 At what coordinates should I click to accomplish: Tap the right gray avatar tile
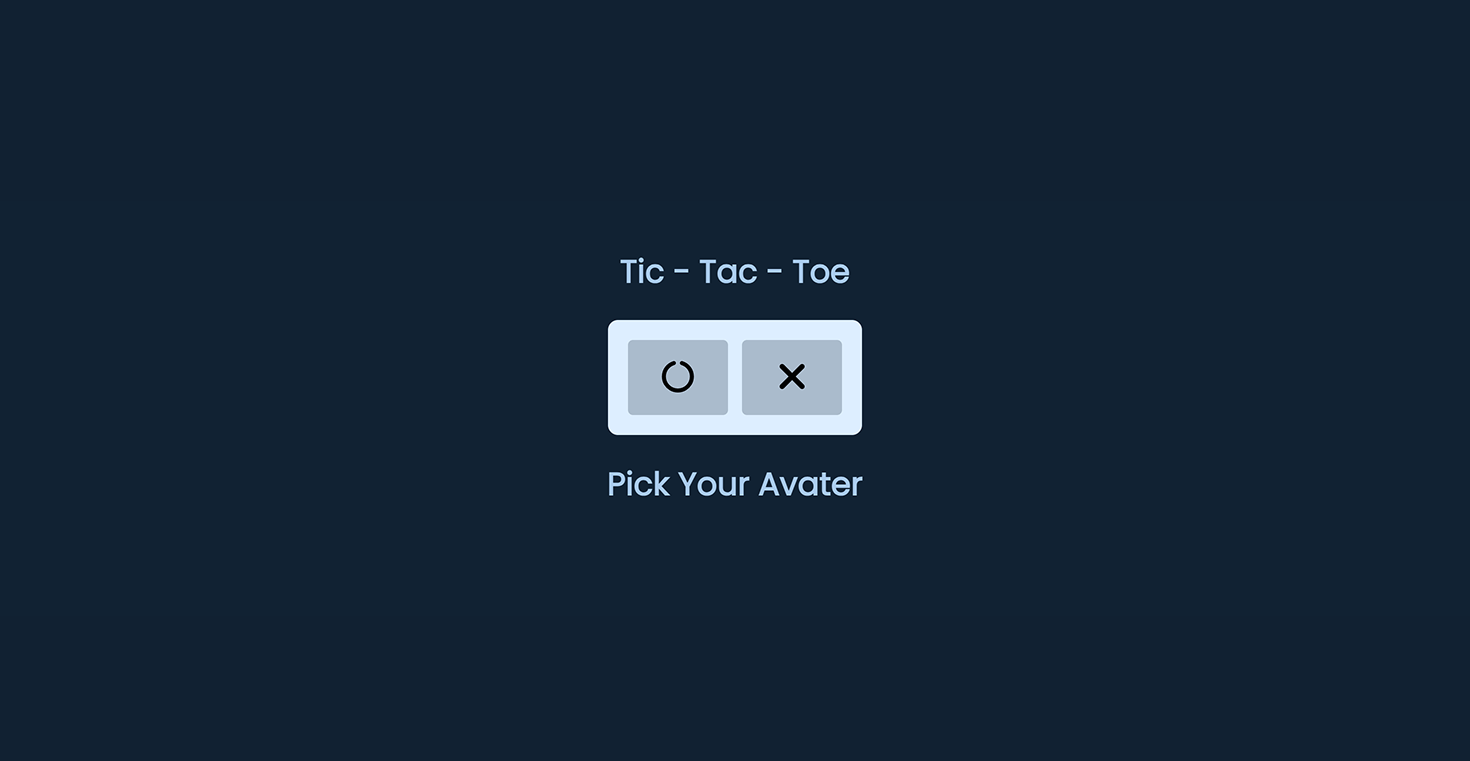tap(792, 377)
